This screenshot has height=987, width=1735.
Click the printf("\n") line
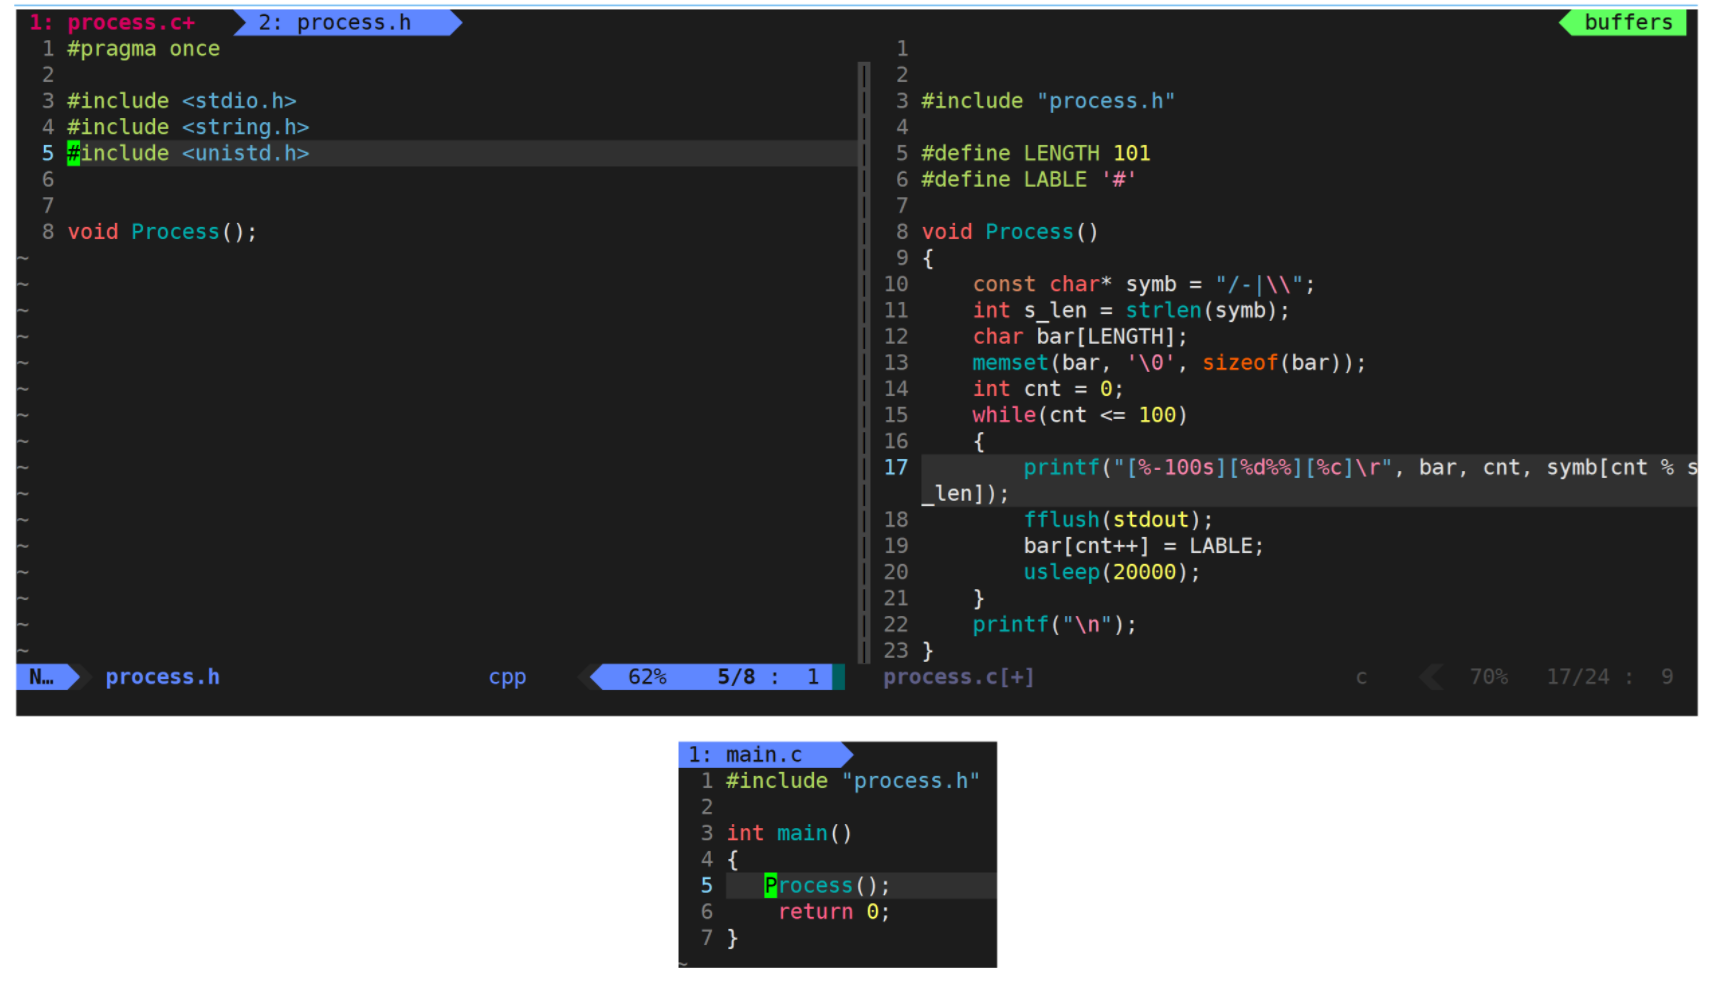point(1054,625)
